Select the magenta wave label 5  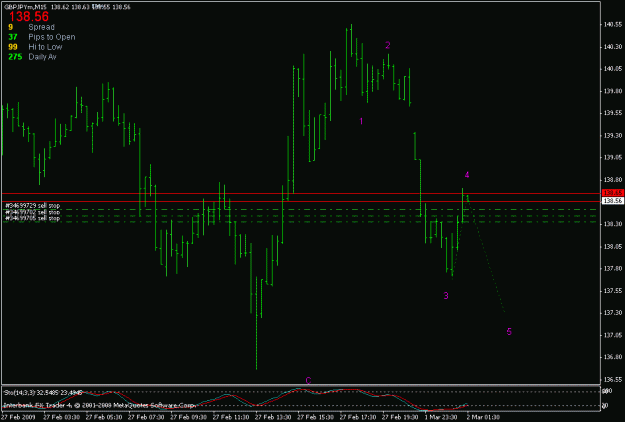509,332
